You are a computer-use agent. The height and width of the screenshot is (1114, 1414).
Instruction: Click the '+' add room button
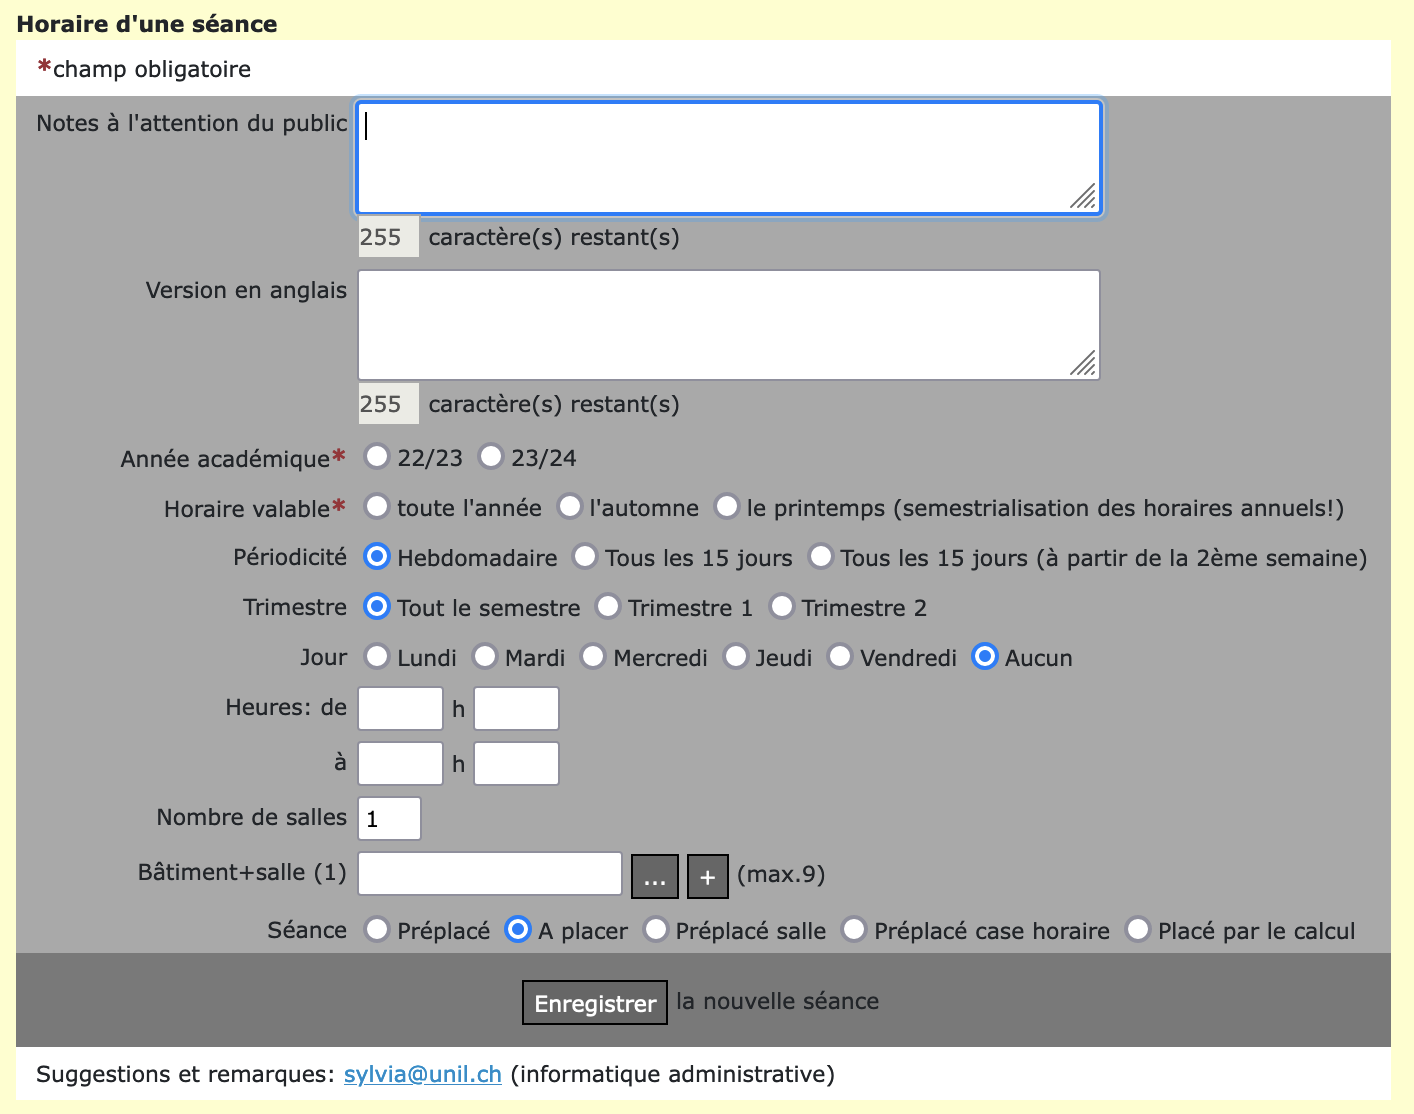(x=708, y=877)
